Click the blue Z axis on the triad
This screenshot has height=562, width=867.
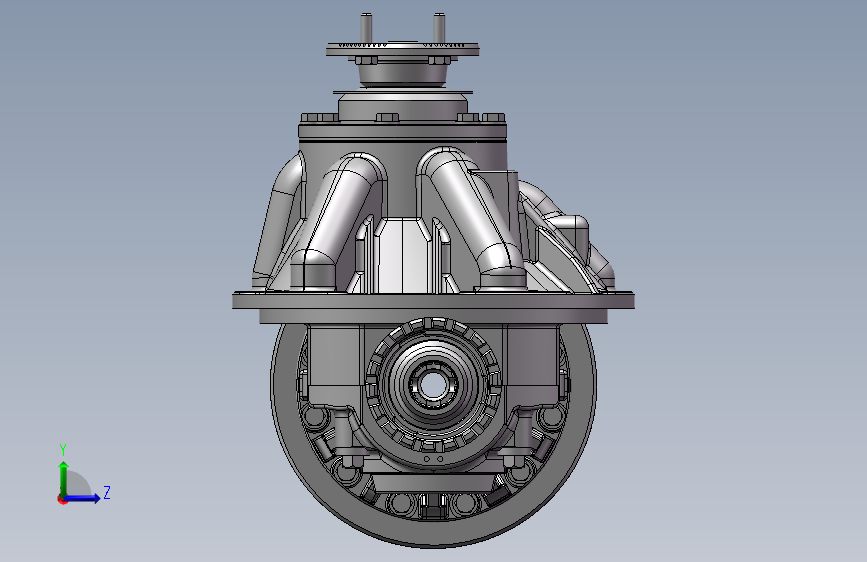tap(82, 498)
